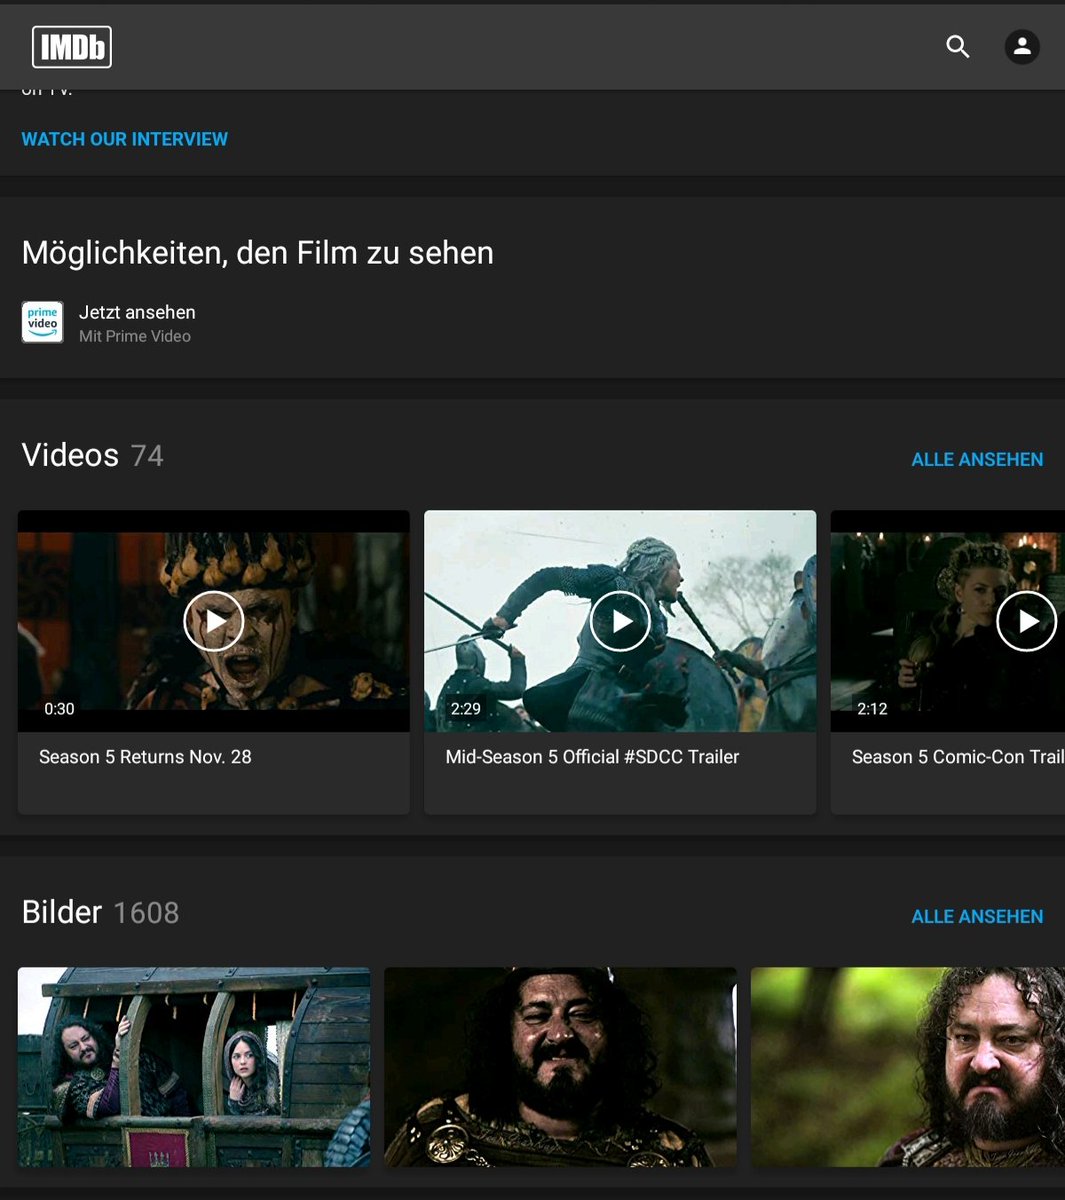Click the 2:29 duration label

(466, 709)
